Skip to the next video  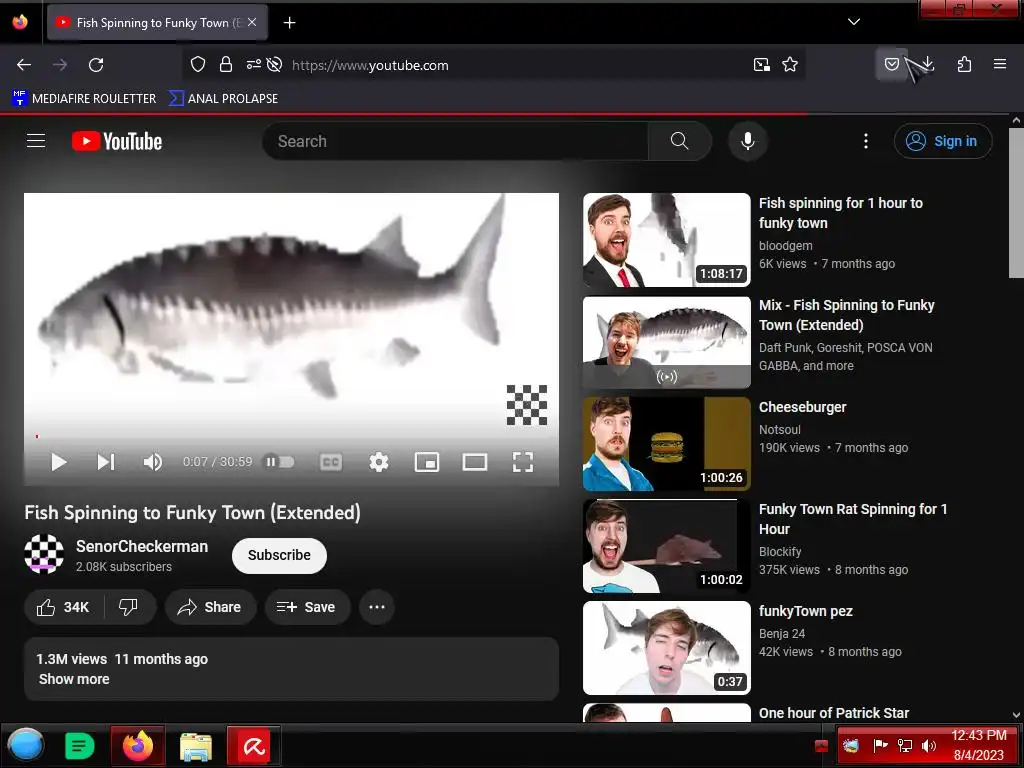point(106,462)
